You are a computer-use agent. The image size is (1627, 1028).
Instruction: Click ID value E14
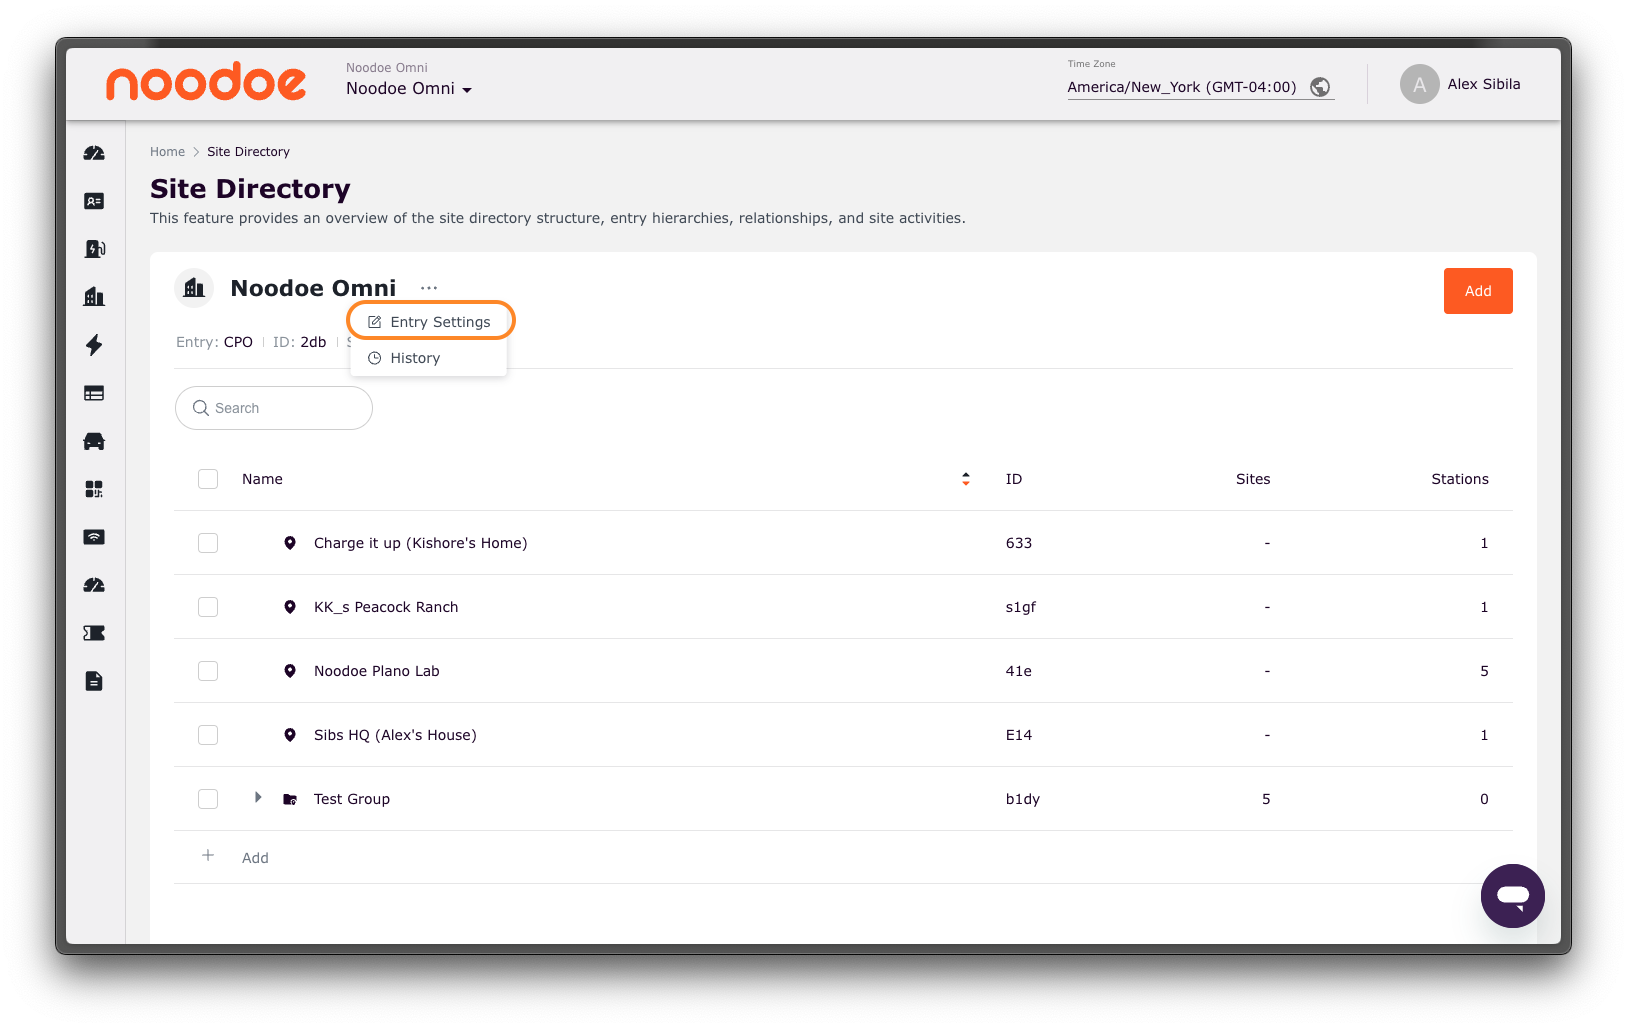[1019, 735]
